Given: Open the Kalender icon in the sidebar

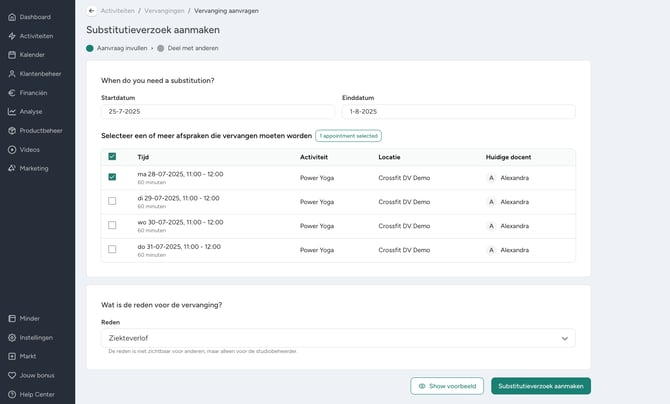Looking at the screenshot, I should coord(12,55).
